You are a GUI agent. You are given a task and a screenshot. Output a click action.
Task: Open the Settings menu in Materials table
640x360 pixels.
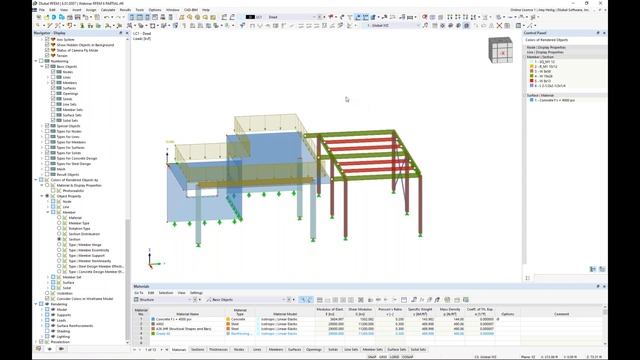196,293
